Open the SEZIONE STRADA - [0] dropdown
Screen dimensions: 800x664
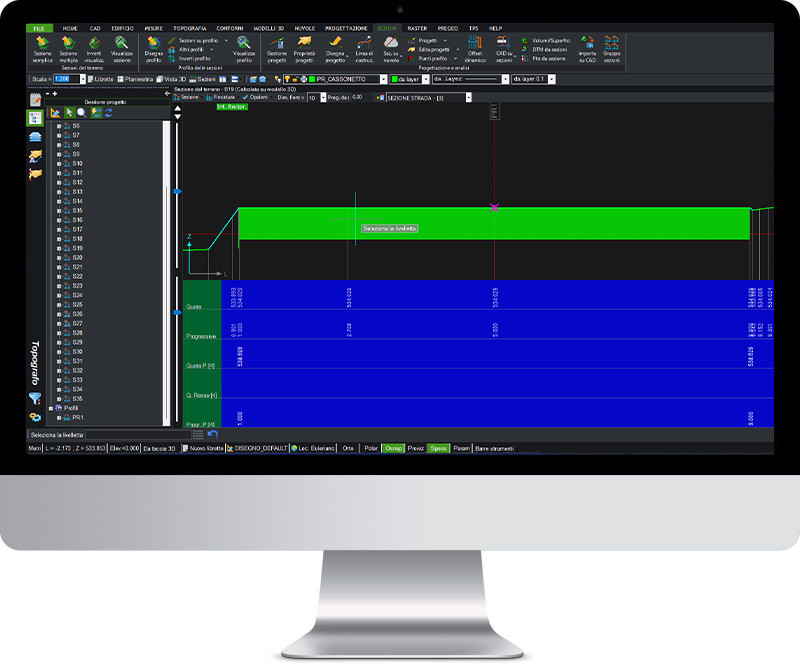468,99
